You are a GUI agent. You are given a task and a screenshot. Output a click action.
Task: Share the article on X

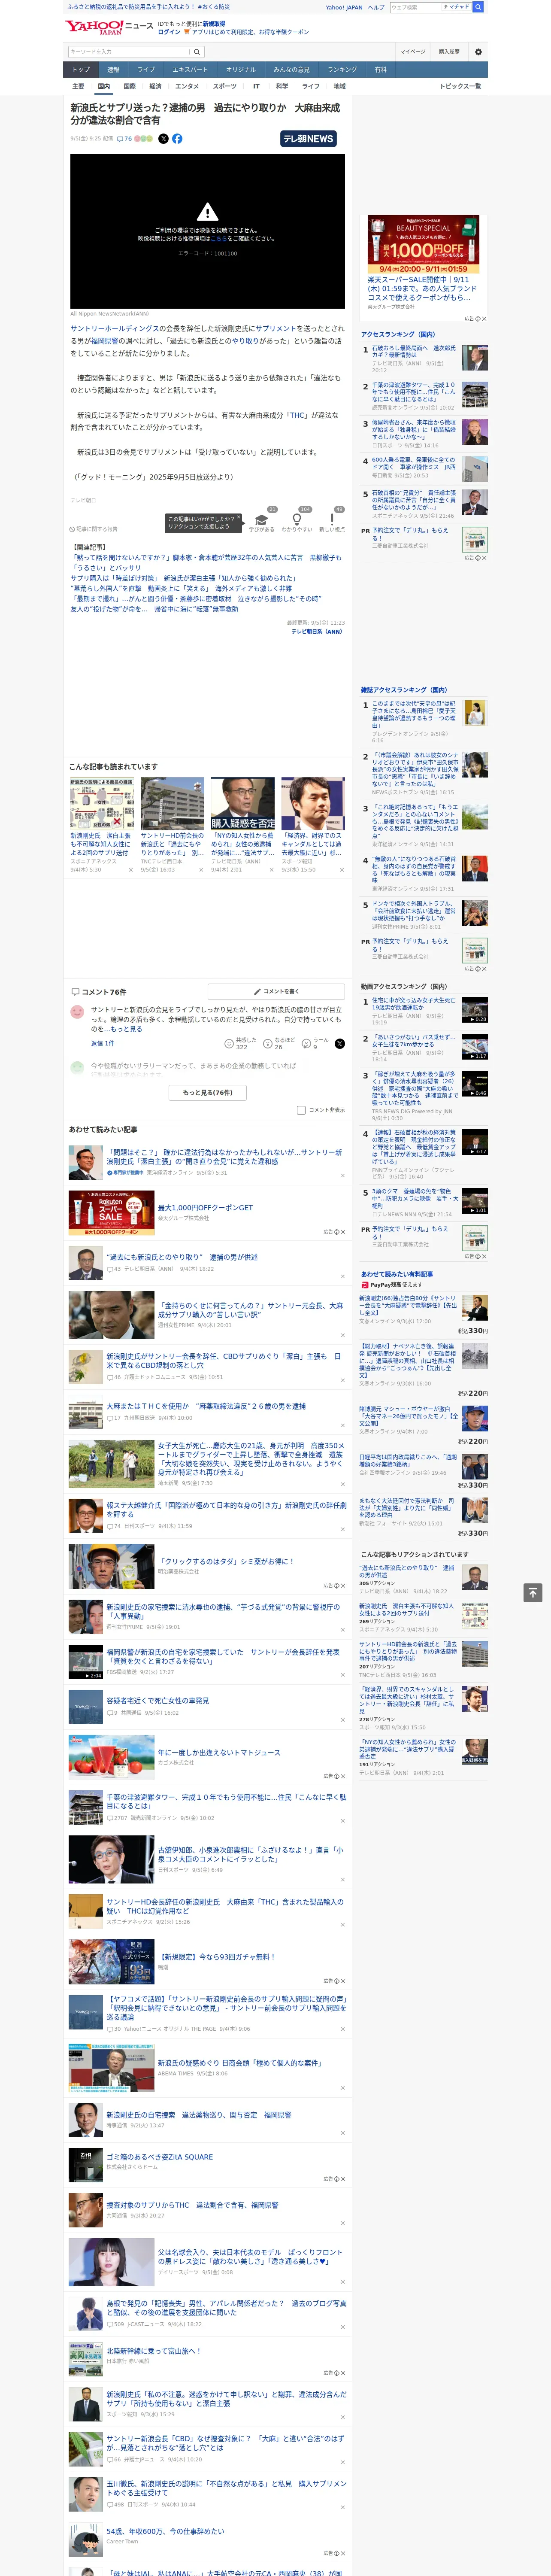click(x=164, y=139)
